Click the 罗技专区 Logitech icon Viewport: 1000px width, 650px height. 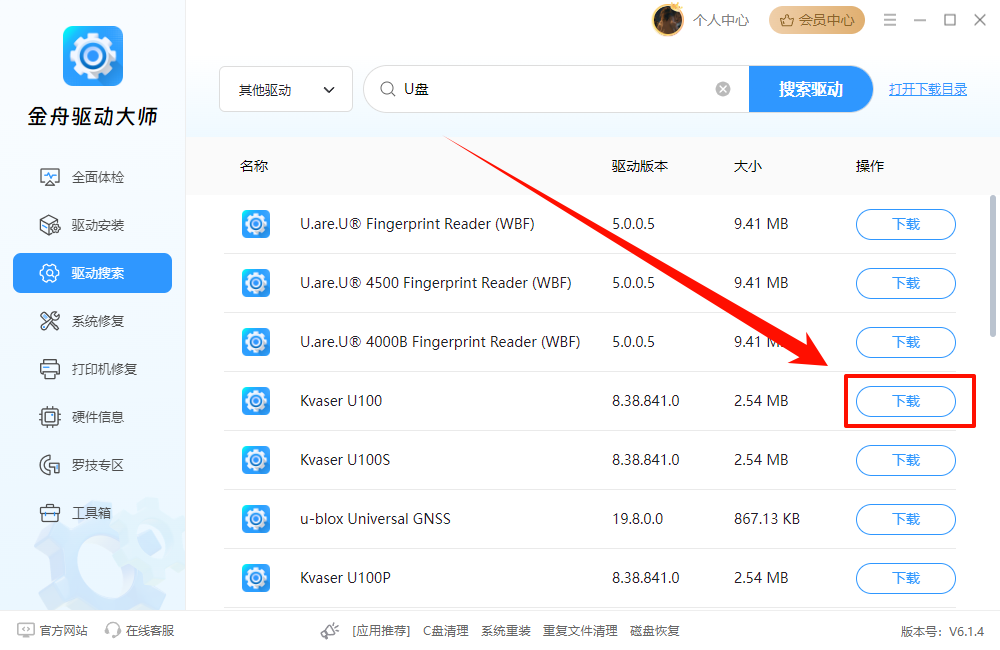coord(50,465)
